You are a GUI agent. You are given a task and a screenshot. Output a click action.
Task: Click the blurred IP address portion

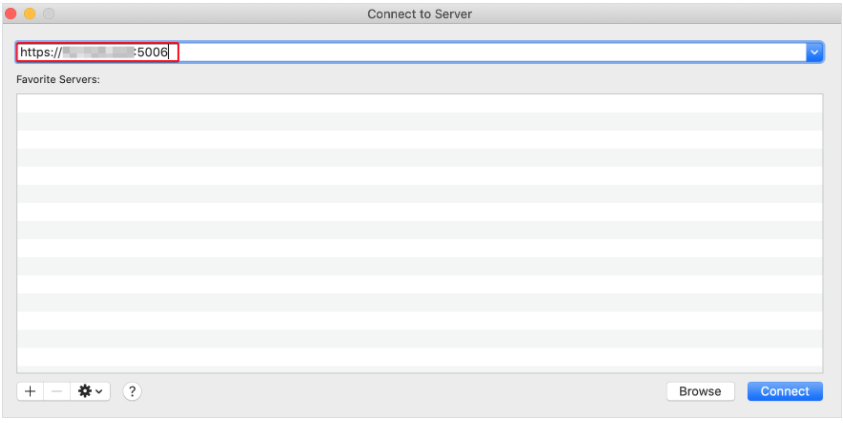click(97, 52)
